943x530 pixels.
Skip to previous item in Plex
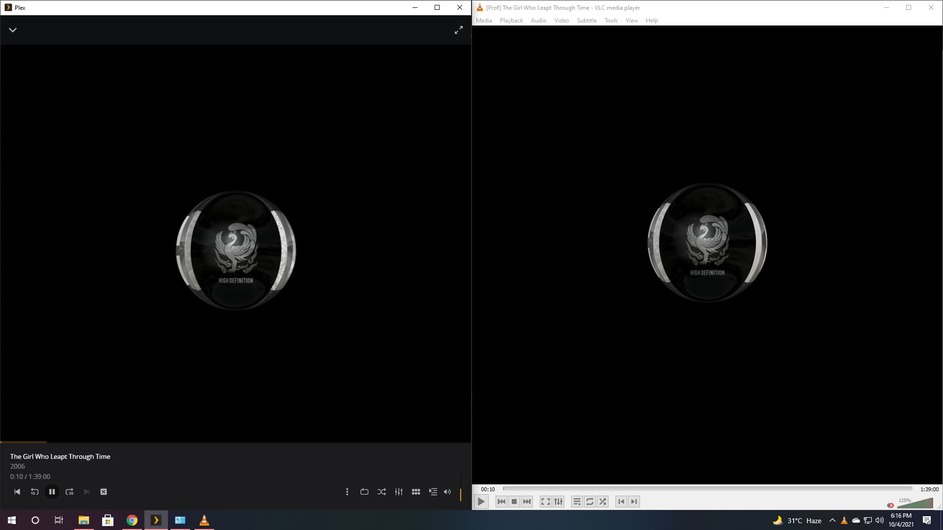point(17,491)
